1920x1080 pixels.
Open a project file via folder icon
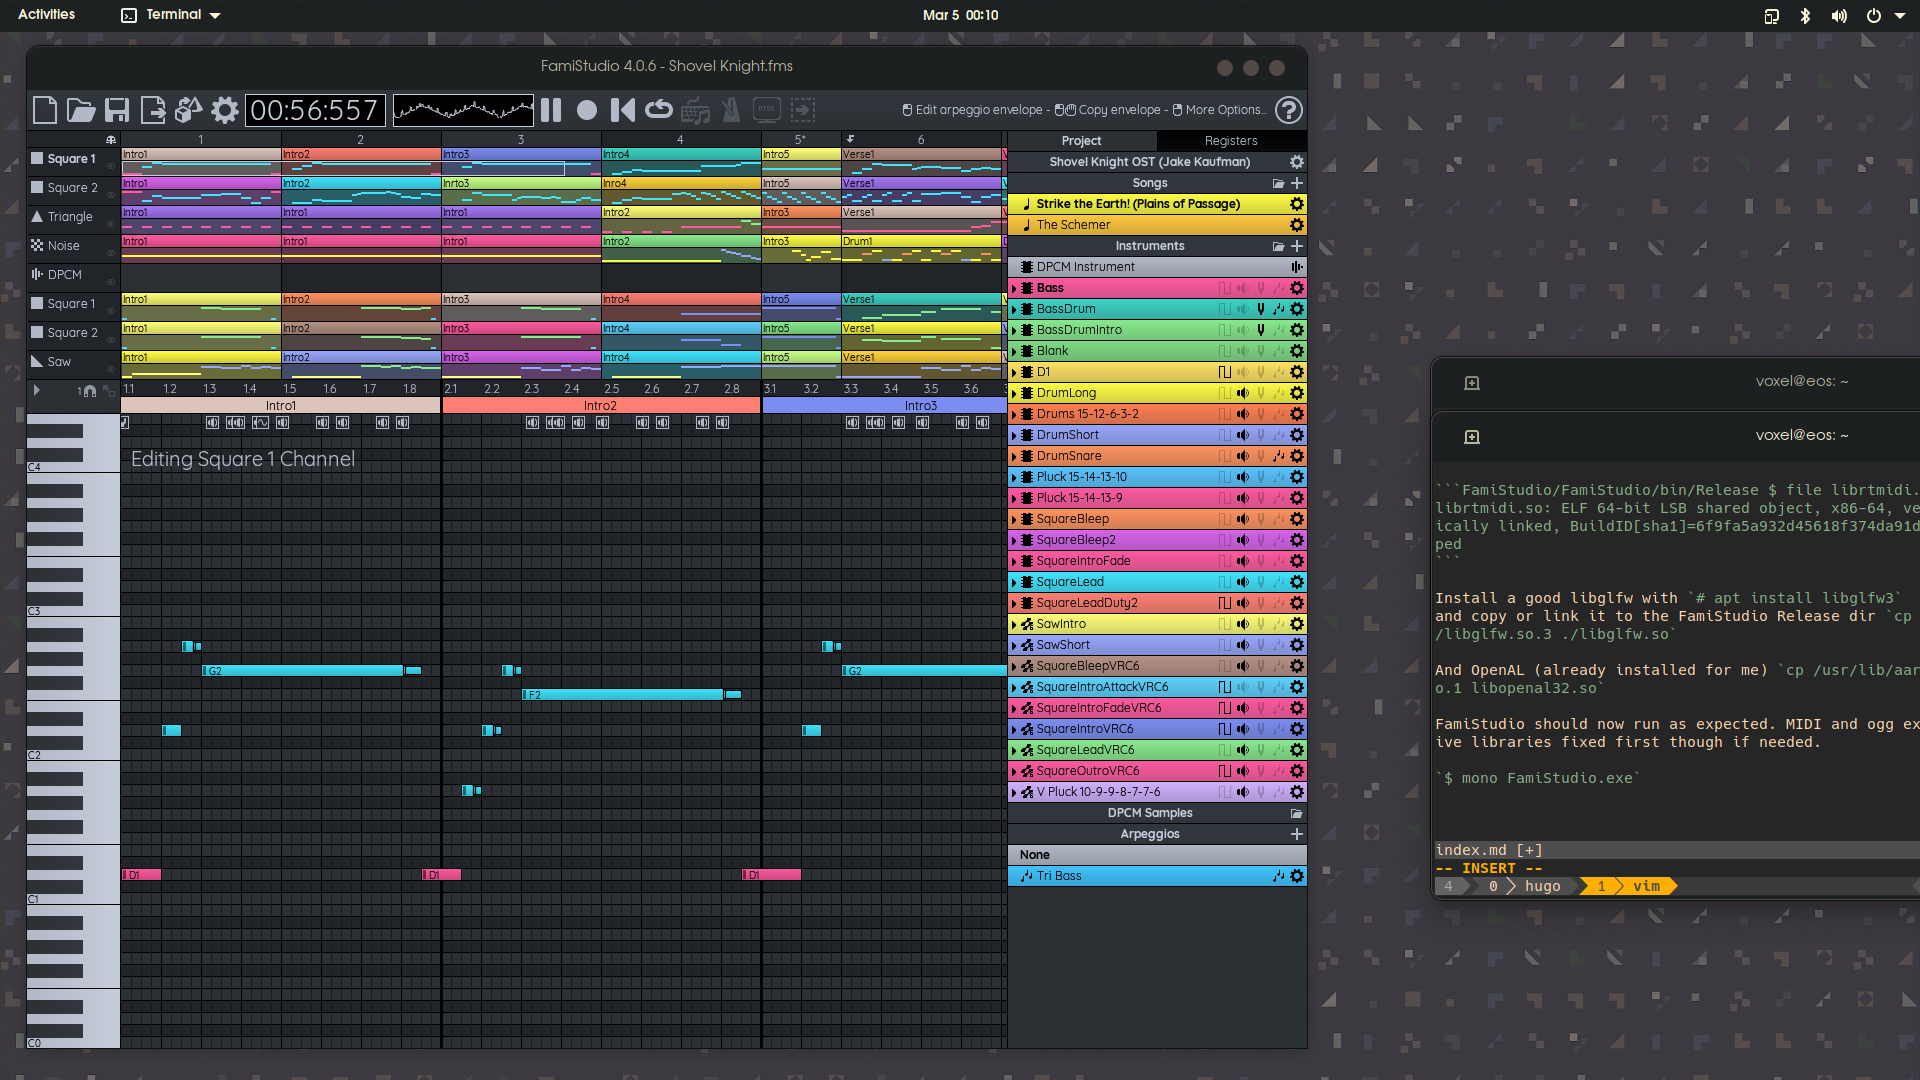point(81,110)
